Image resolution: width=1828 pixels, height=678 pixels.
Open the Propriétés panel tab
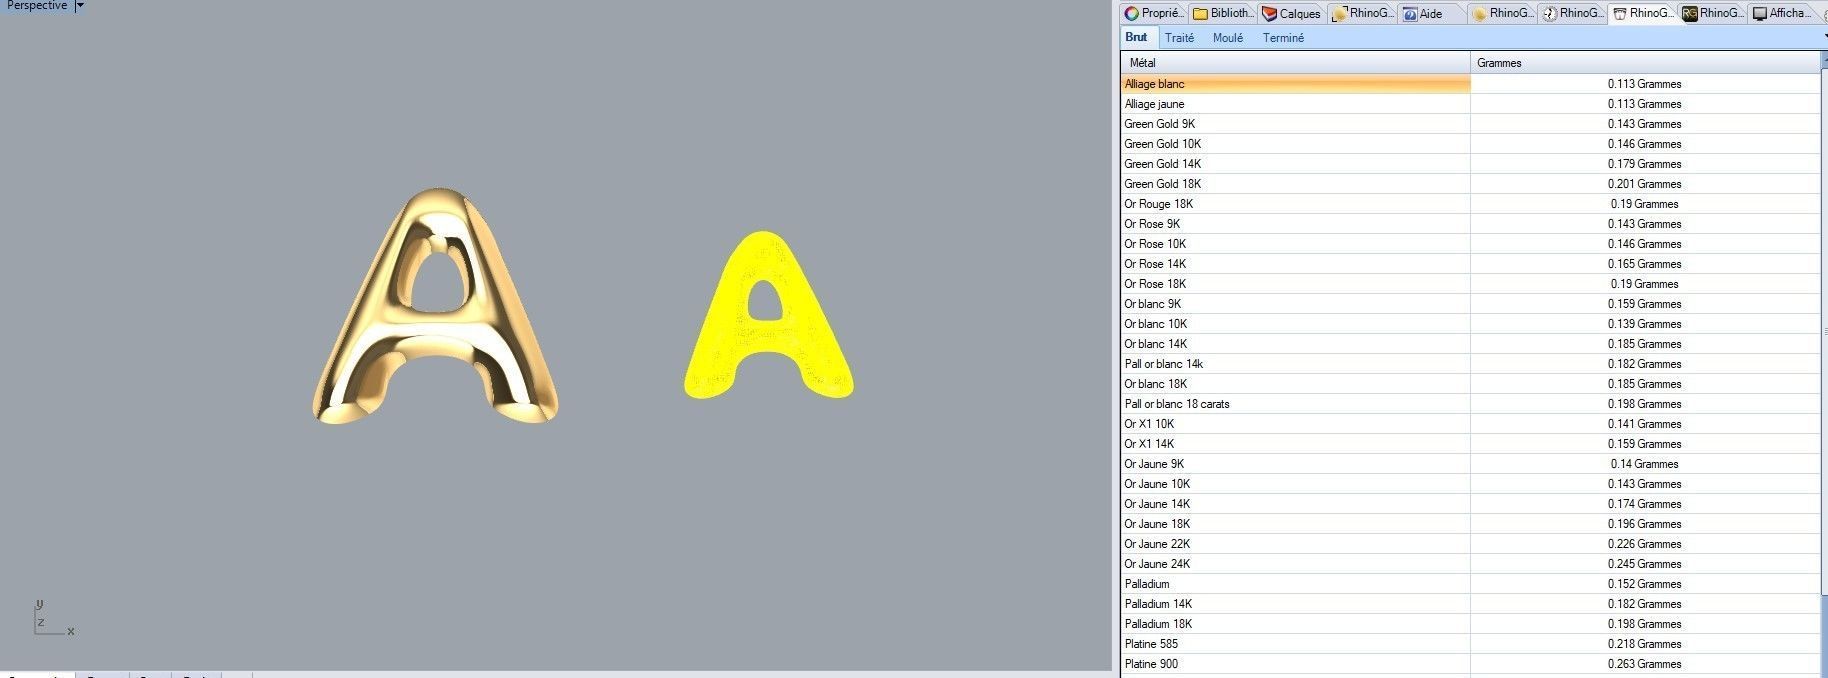(x=1153, y=13)
